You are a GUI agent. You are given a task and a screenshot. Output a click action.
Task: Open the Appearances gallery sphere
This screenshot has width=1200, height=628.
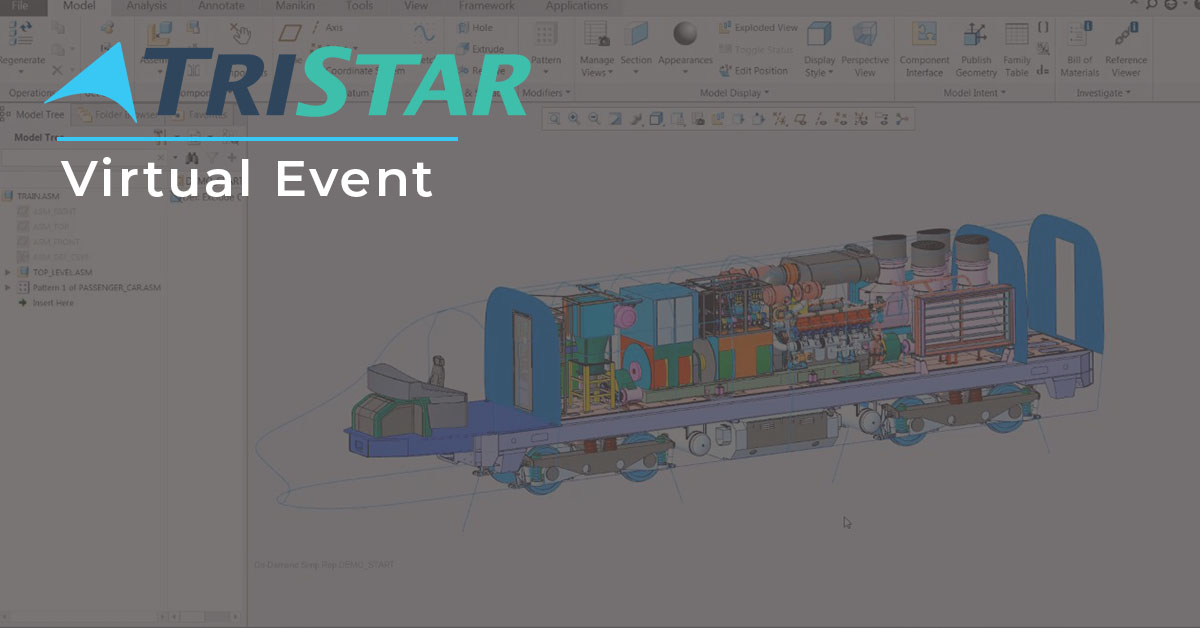[x=685, y=34]
